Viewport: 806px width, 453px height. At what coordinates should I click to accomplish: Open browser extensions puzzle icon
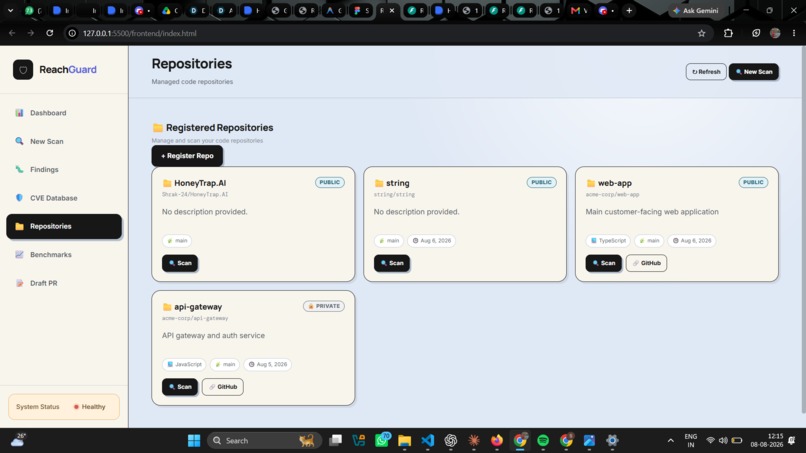coord(728,33)
